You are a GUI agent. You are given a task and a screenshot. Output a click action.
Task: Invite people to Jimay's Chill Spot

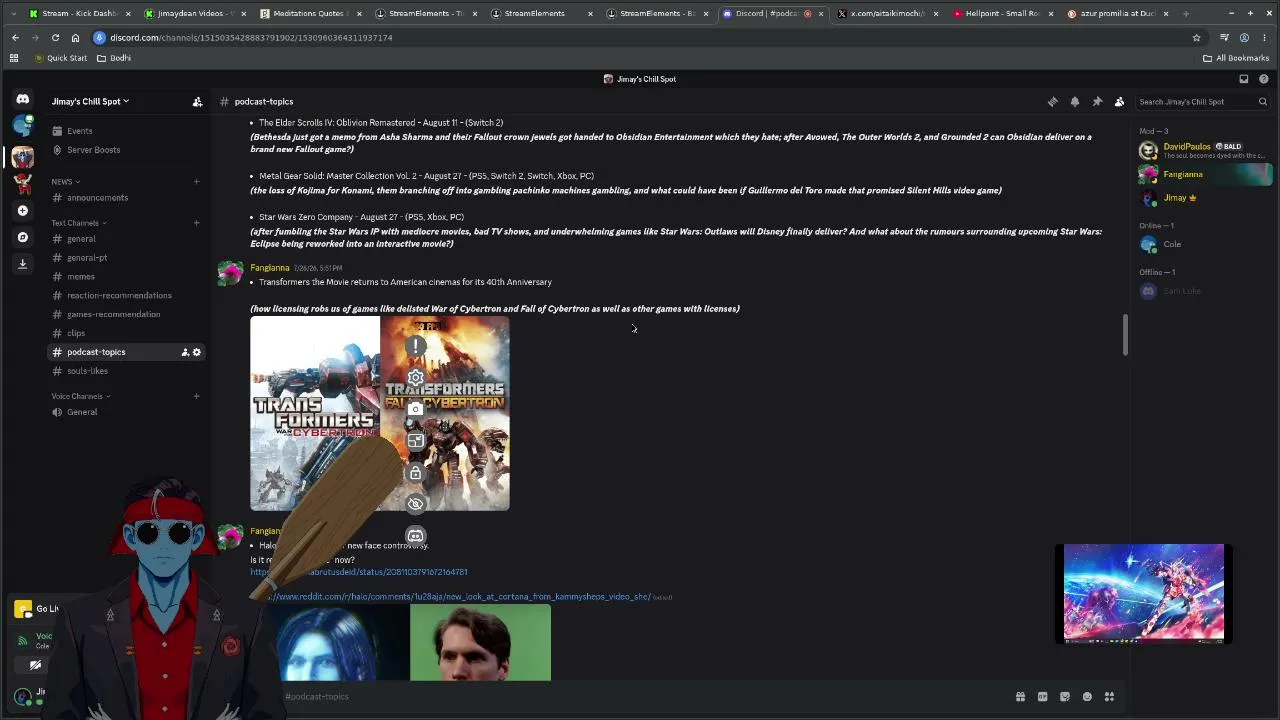(197, 102)
